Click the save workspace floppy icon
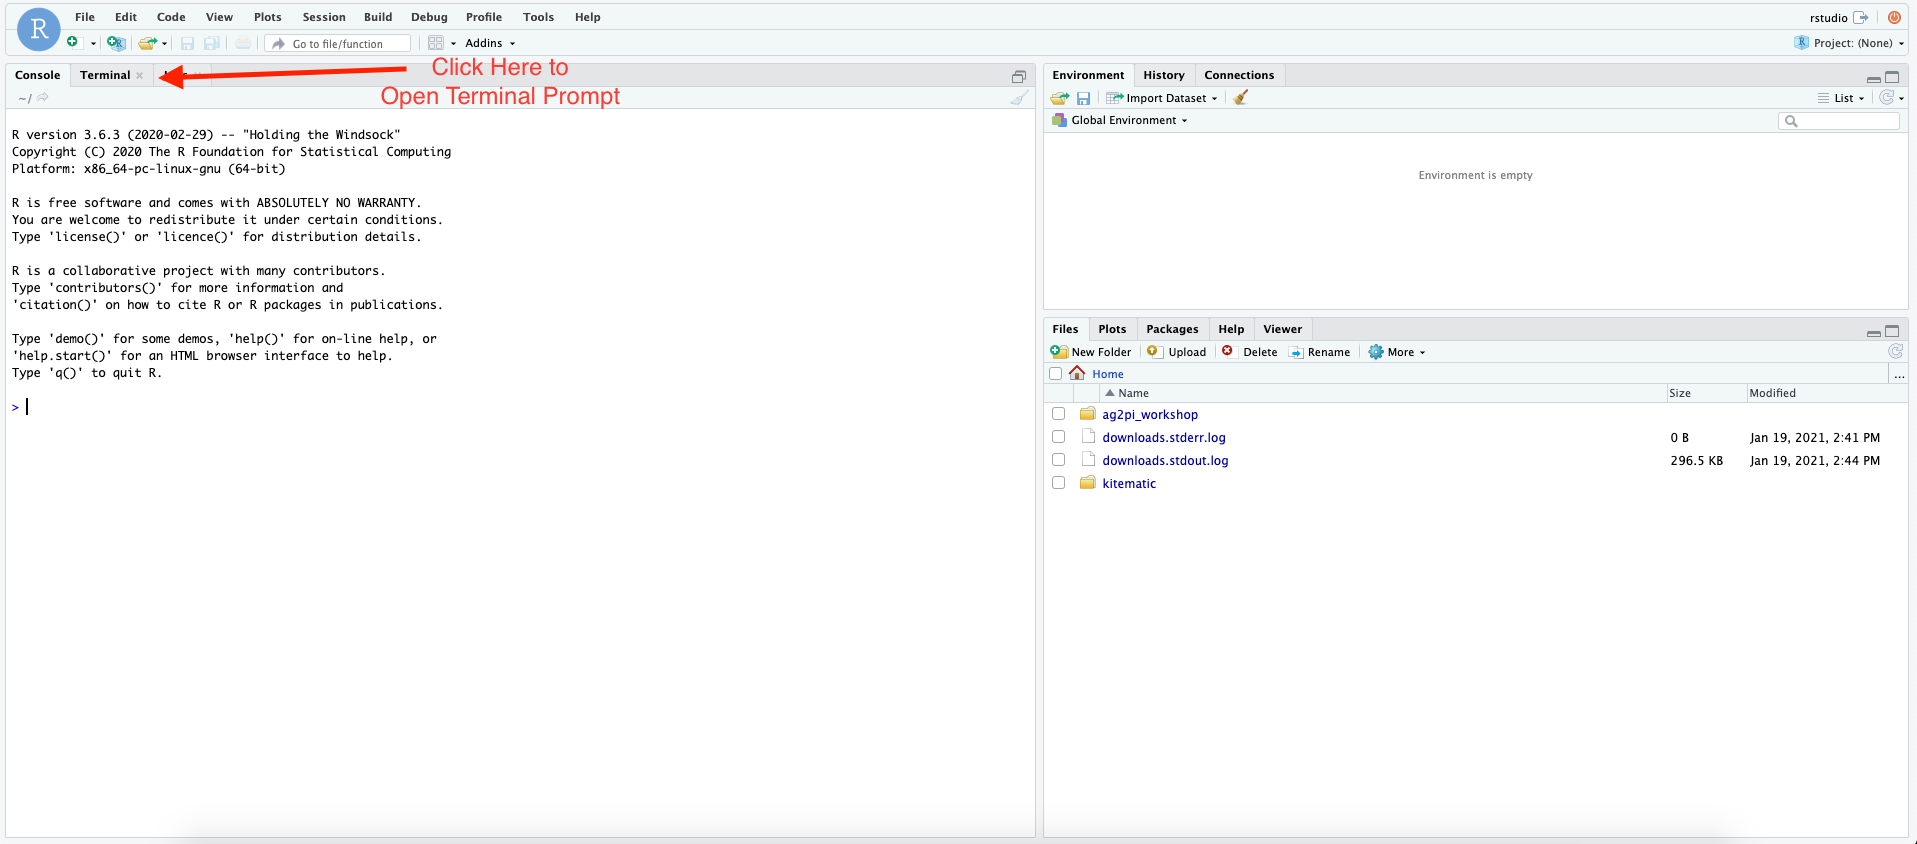The width and height of the screenshot is (1917, 844). pos(1083,98)
